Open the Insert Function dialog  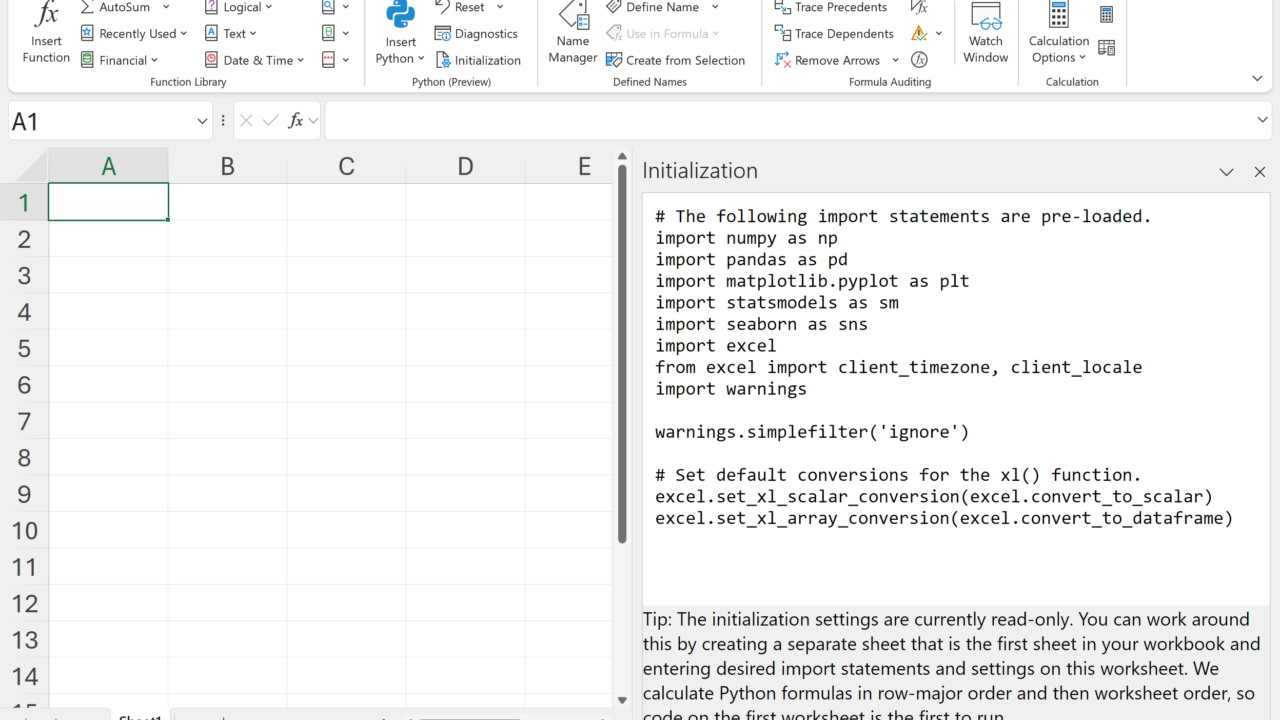point(46,34)
